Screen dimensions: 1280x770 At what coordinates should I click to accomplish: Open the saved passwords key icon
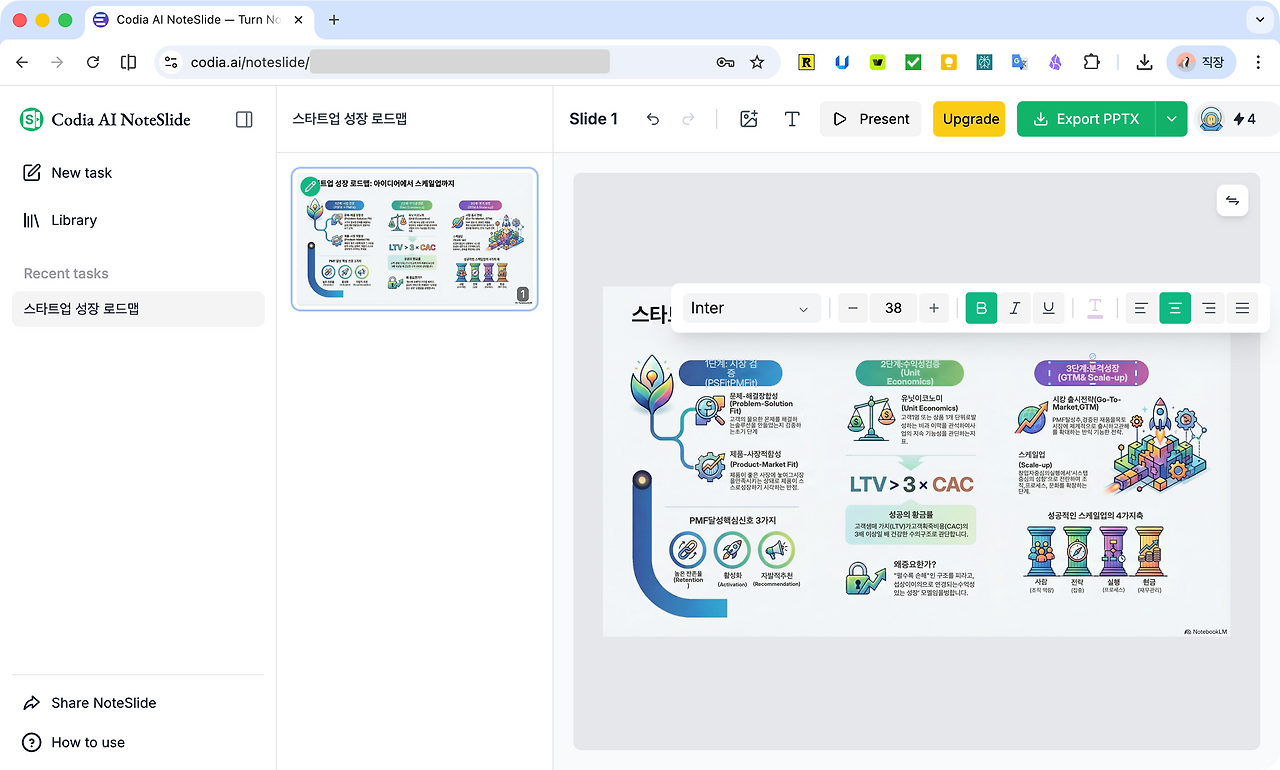click(726, 62)
